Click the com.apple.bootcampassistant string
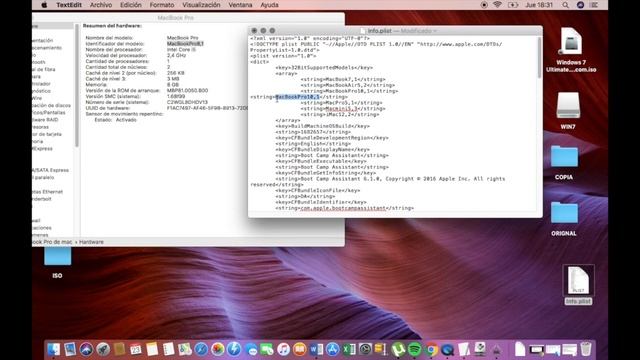 click(343, 208)
